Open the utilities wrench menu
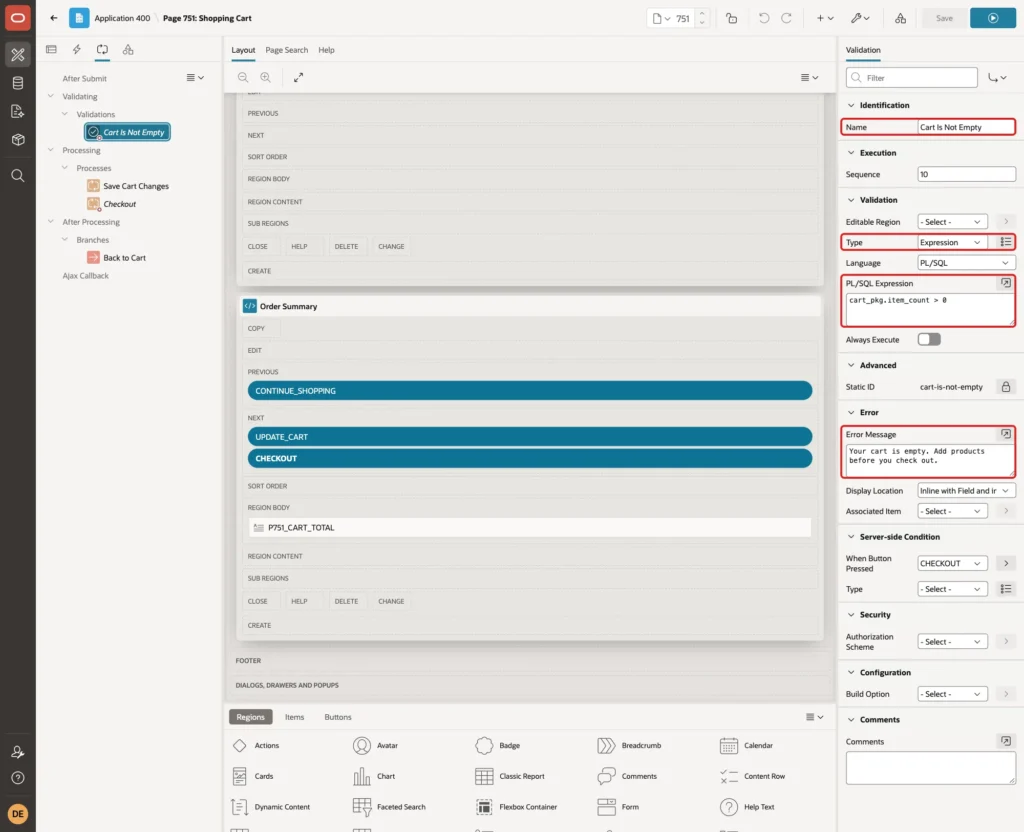 tap(860, 18)
